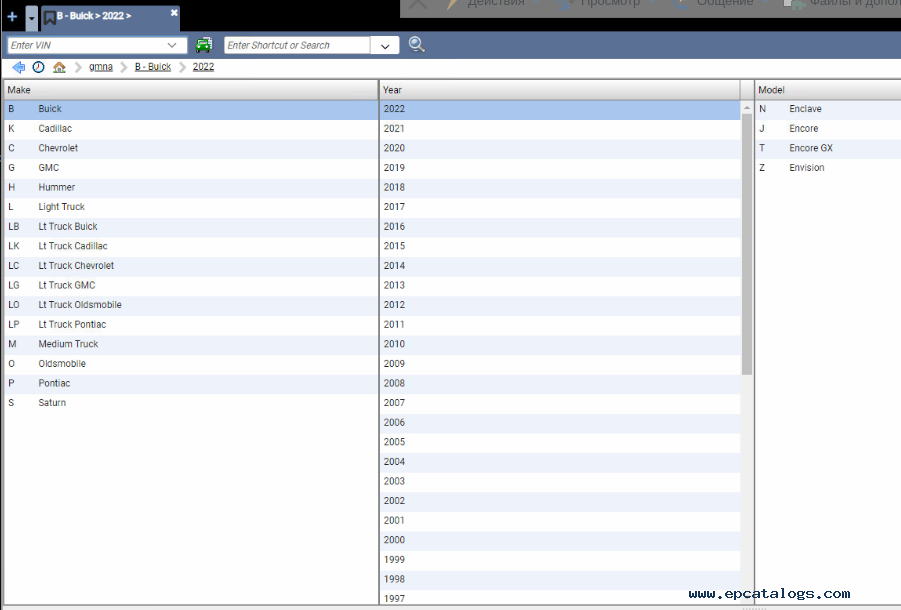The image size is (901, 610).
Task: Select 'Lt Truck Cadillac' in the Make list
Action: point(191,246)
